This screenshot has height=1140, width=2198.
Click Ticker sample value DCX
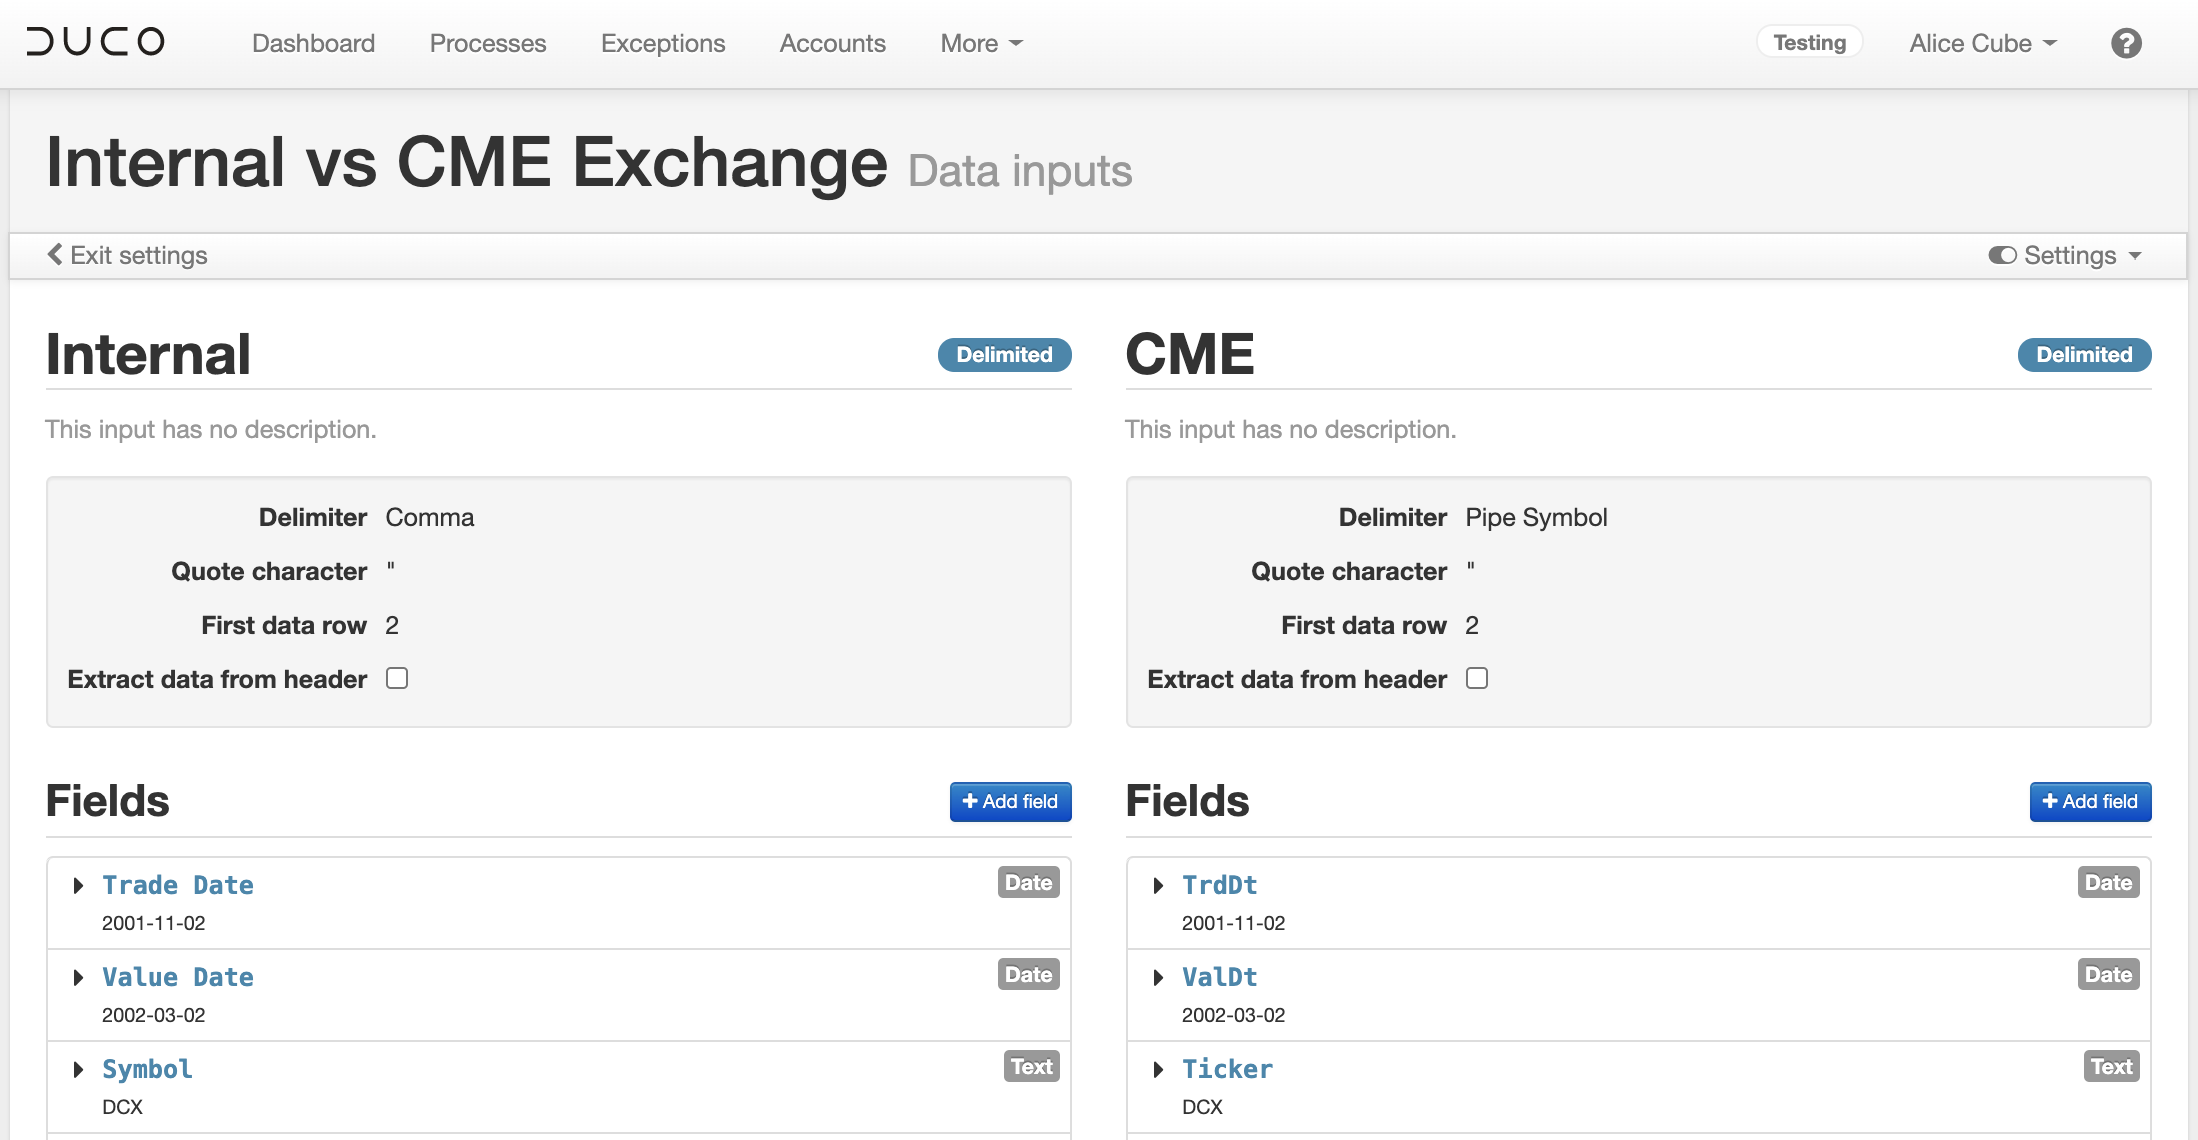tap(1202, 1107)
